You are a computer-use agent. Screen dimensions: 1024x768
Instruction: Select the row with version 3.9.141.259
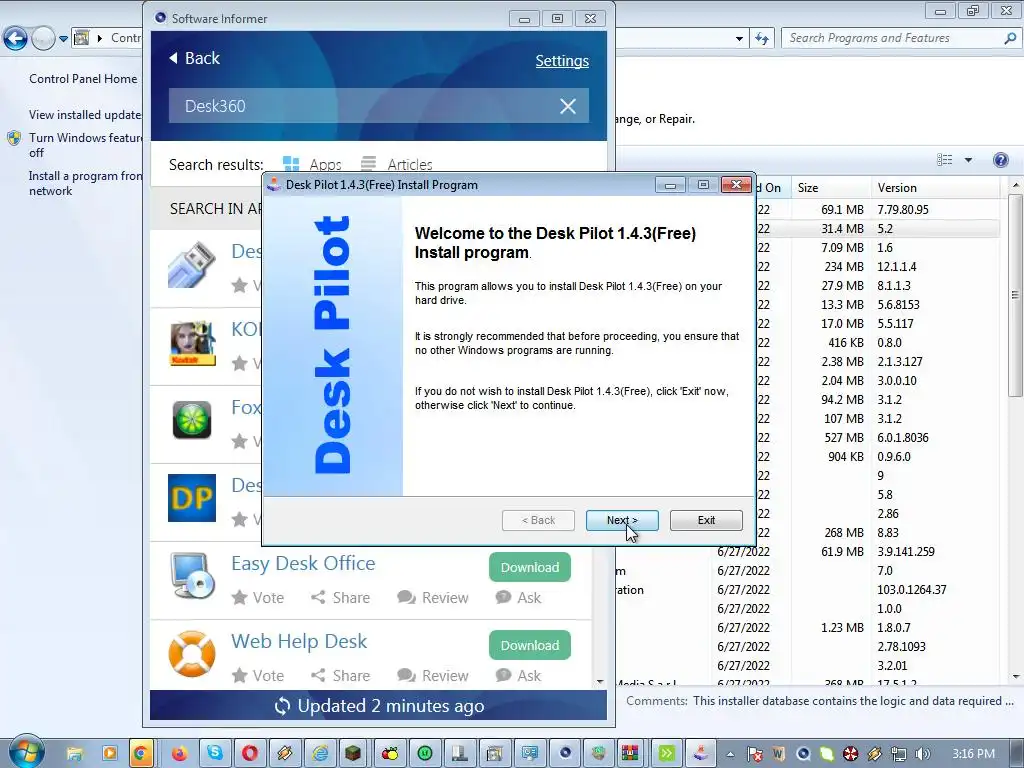(810, 552)
